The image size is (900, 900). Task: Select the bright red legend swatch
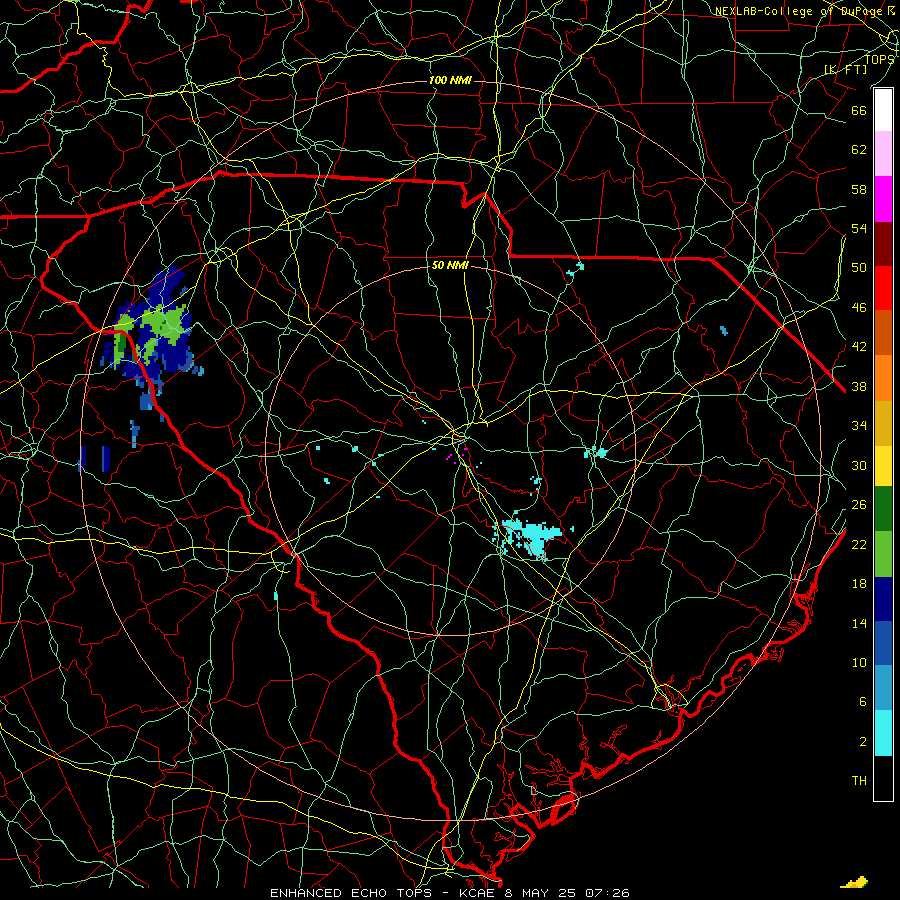tap(883, 288)
